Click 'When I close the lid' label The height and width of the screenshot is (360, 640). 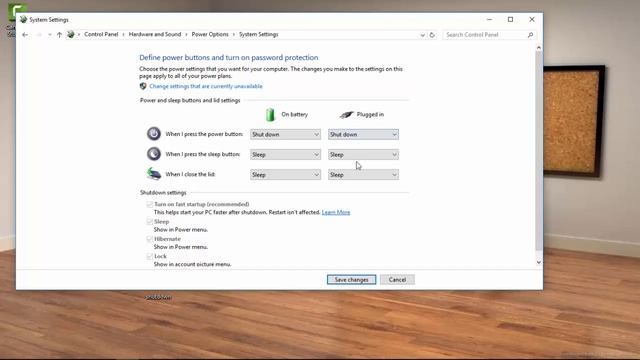(x=190, y=174)
